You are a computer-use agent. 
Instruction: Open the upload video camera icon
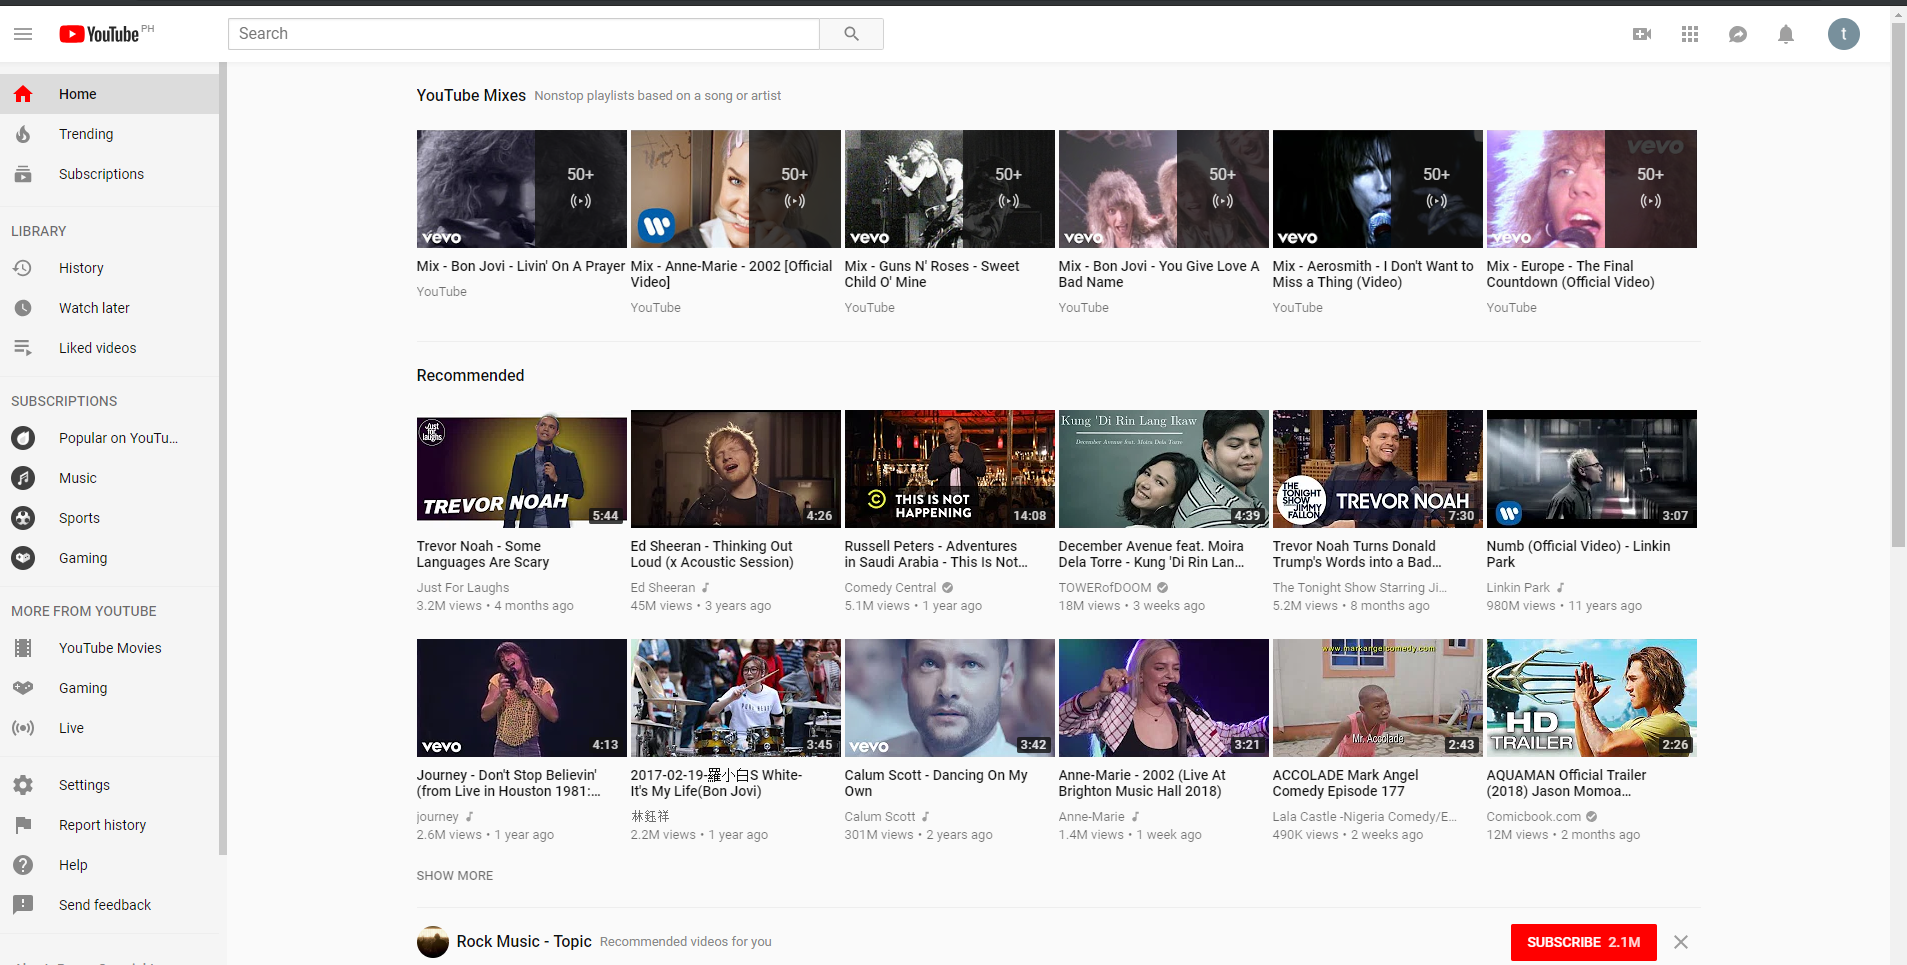click(1642, 34)
